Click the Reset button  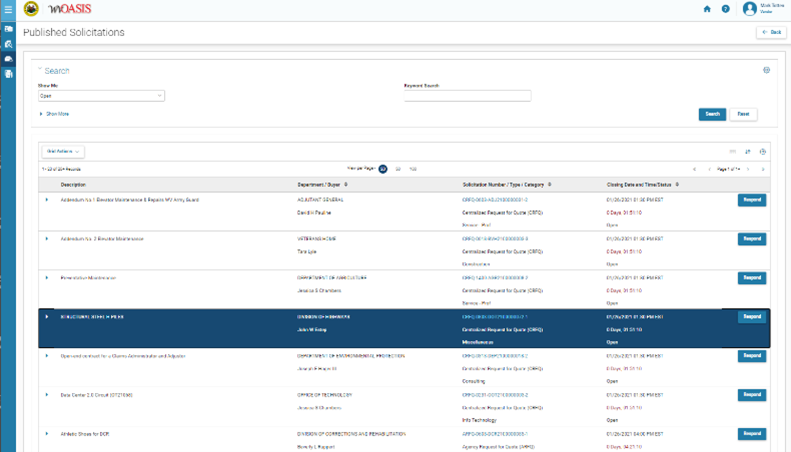(743, 114)
